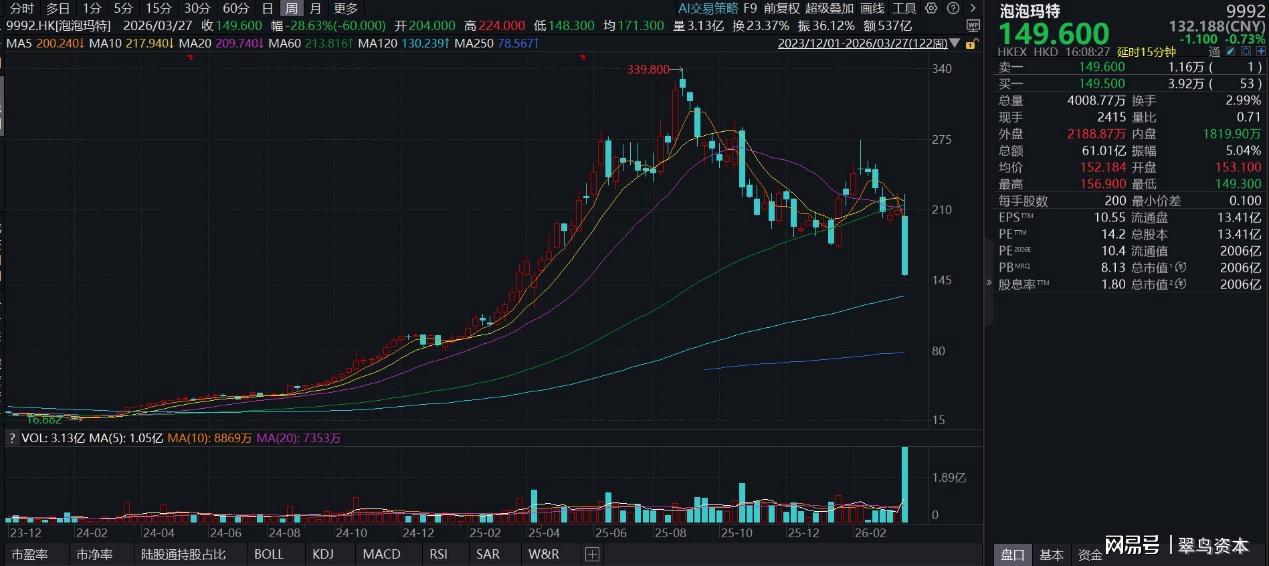Click the double-arrow icon left of 股息率
The height and width of the screenshot is (566, 1269).
pyautogui.click(x=990, y=285)
